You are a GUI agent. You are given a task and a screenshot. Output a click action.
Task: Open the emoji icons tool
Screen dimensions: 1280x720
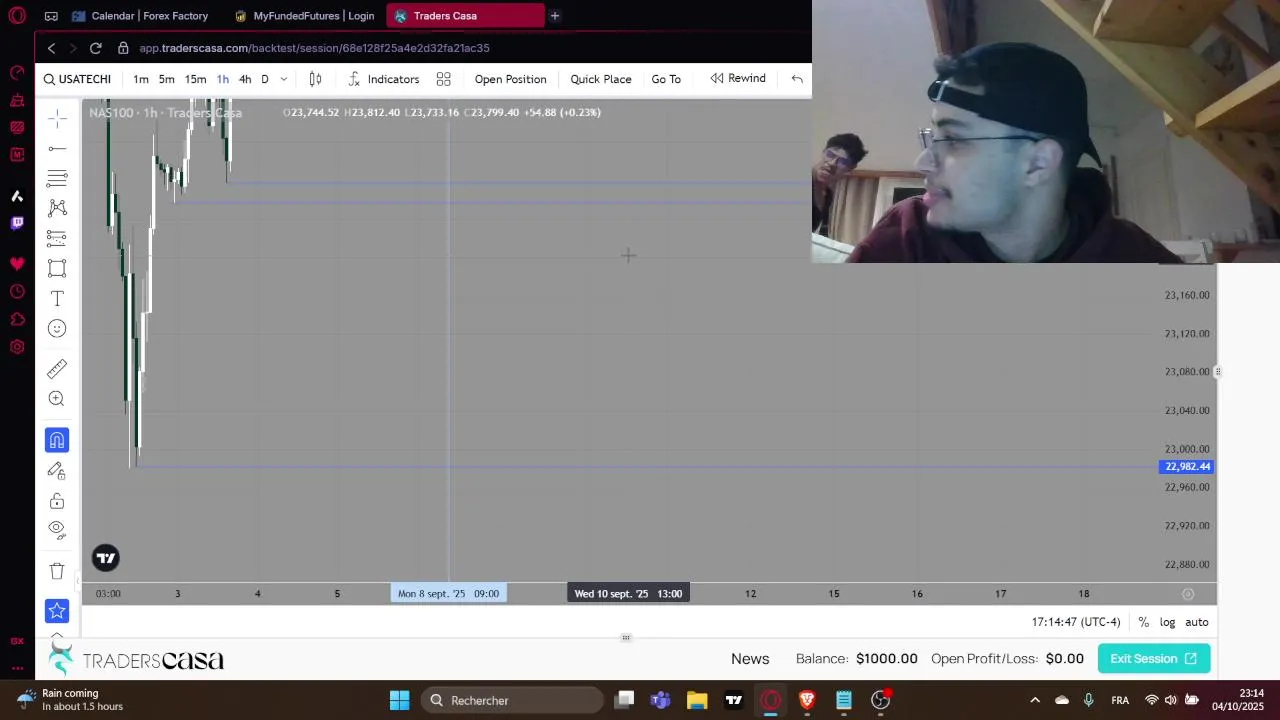pyautogui.click(x=57, y=328)
